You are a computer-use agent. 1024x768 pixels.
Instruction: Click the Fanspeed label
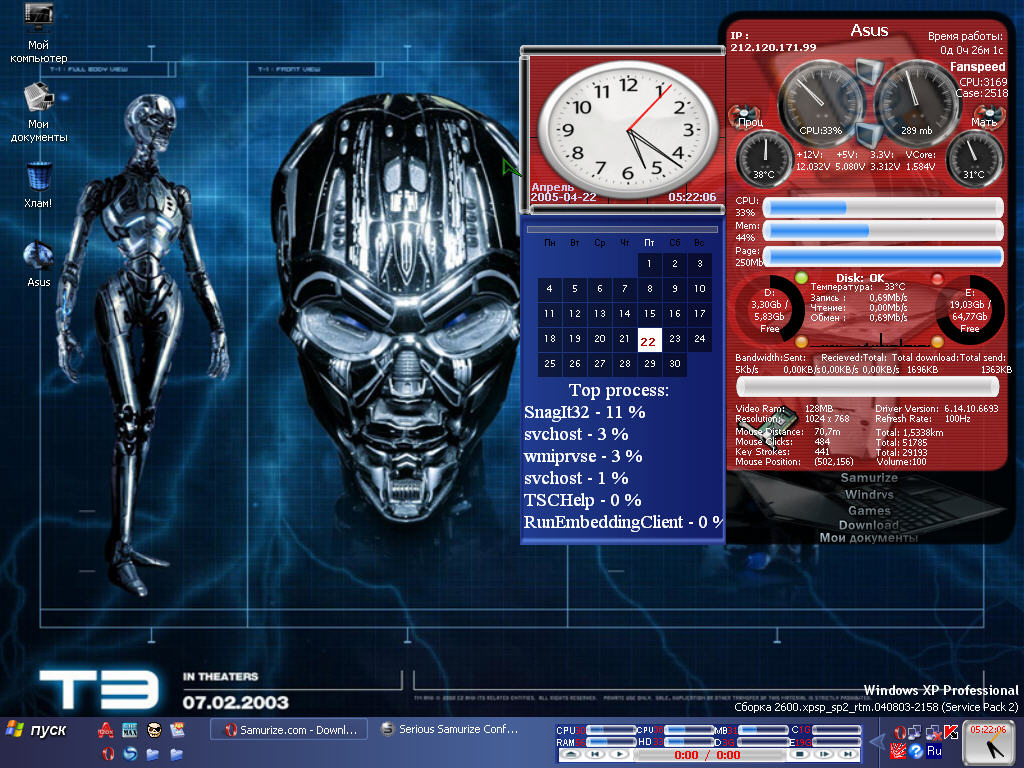(978, 67)
